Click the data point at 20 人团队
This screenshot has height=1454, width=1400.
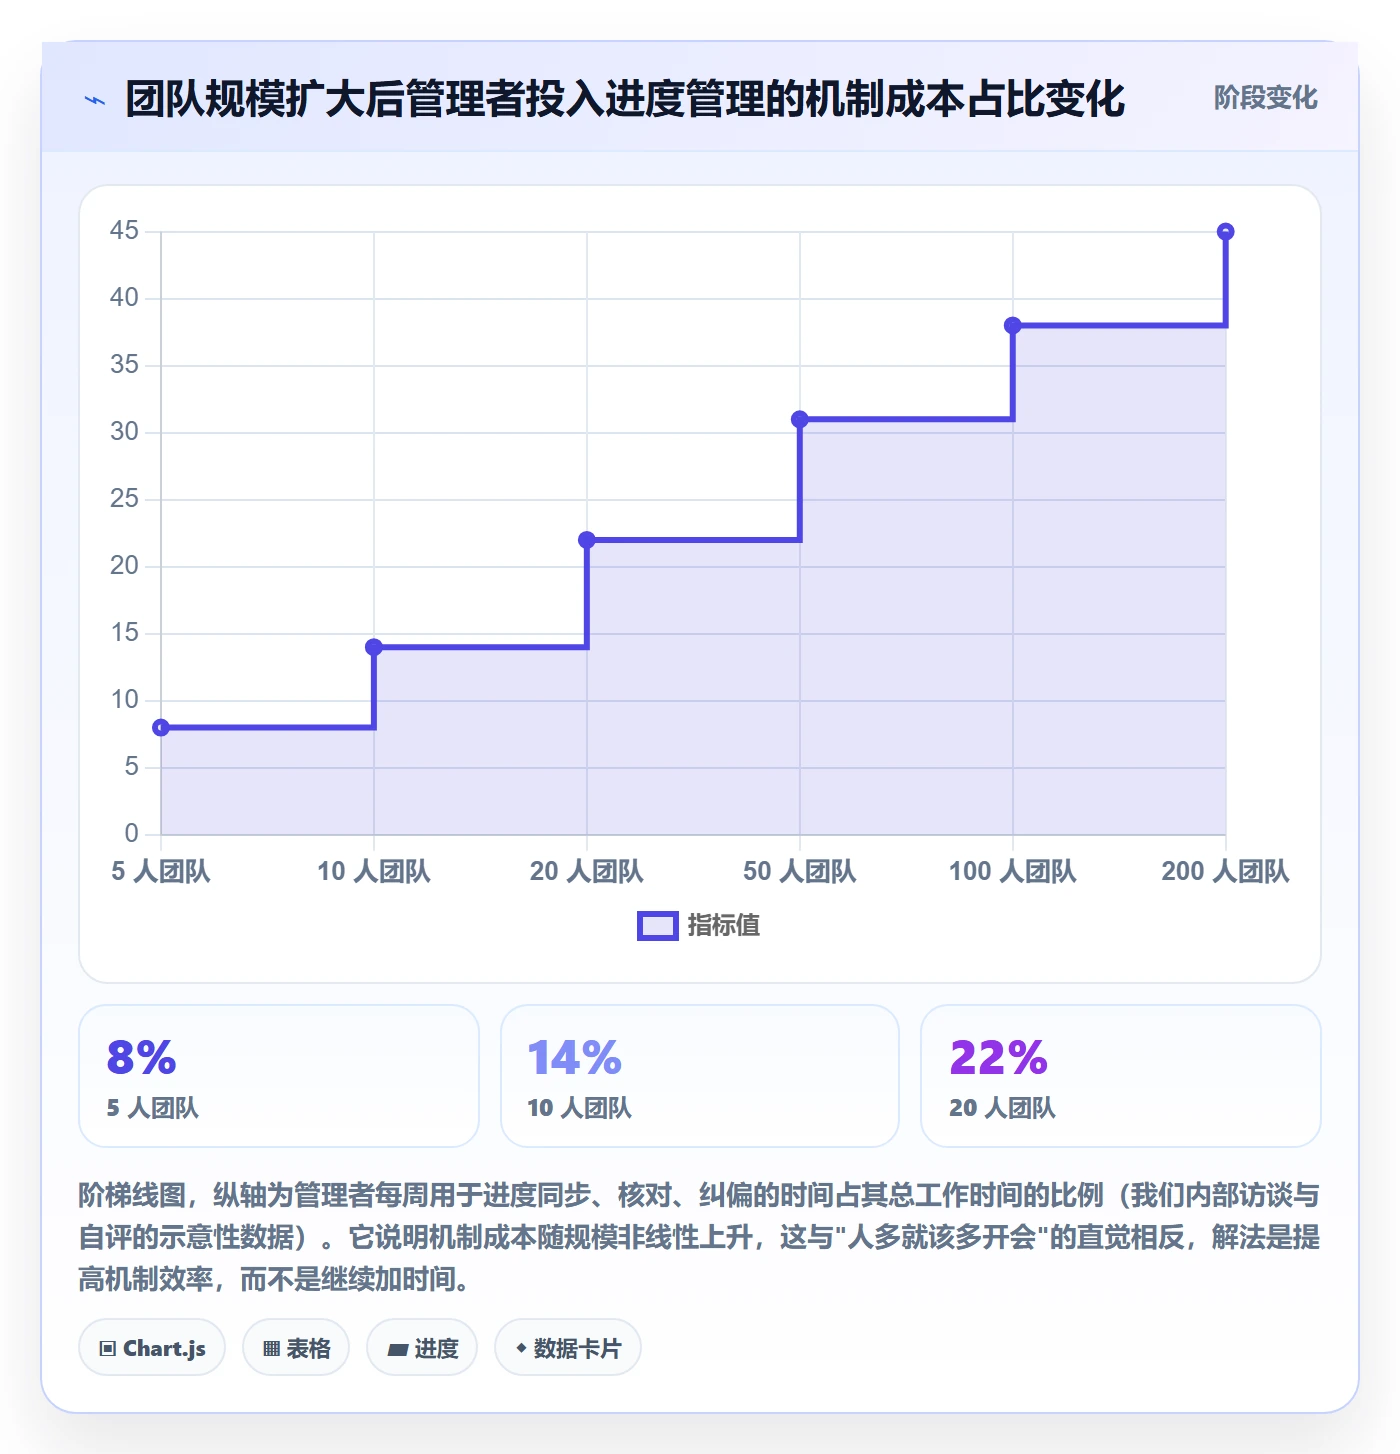click(x=587, y=540)
